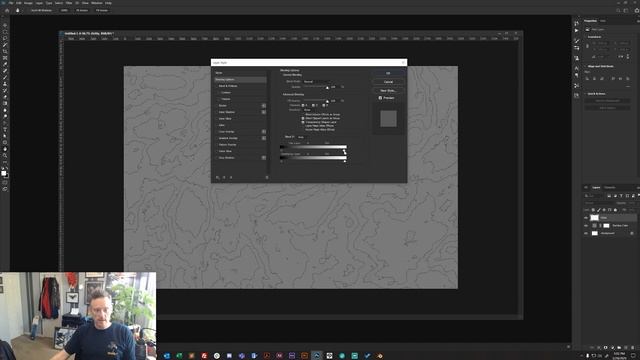Enable the Bevel & Emboss effect checkbox
Image resolution: width=640 pixels, height=360 pixels.
[217, 86]
